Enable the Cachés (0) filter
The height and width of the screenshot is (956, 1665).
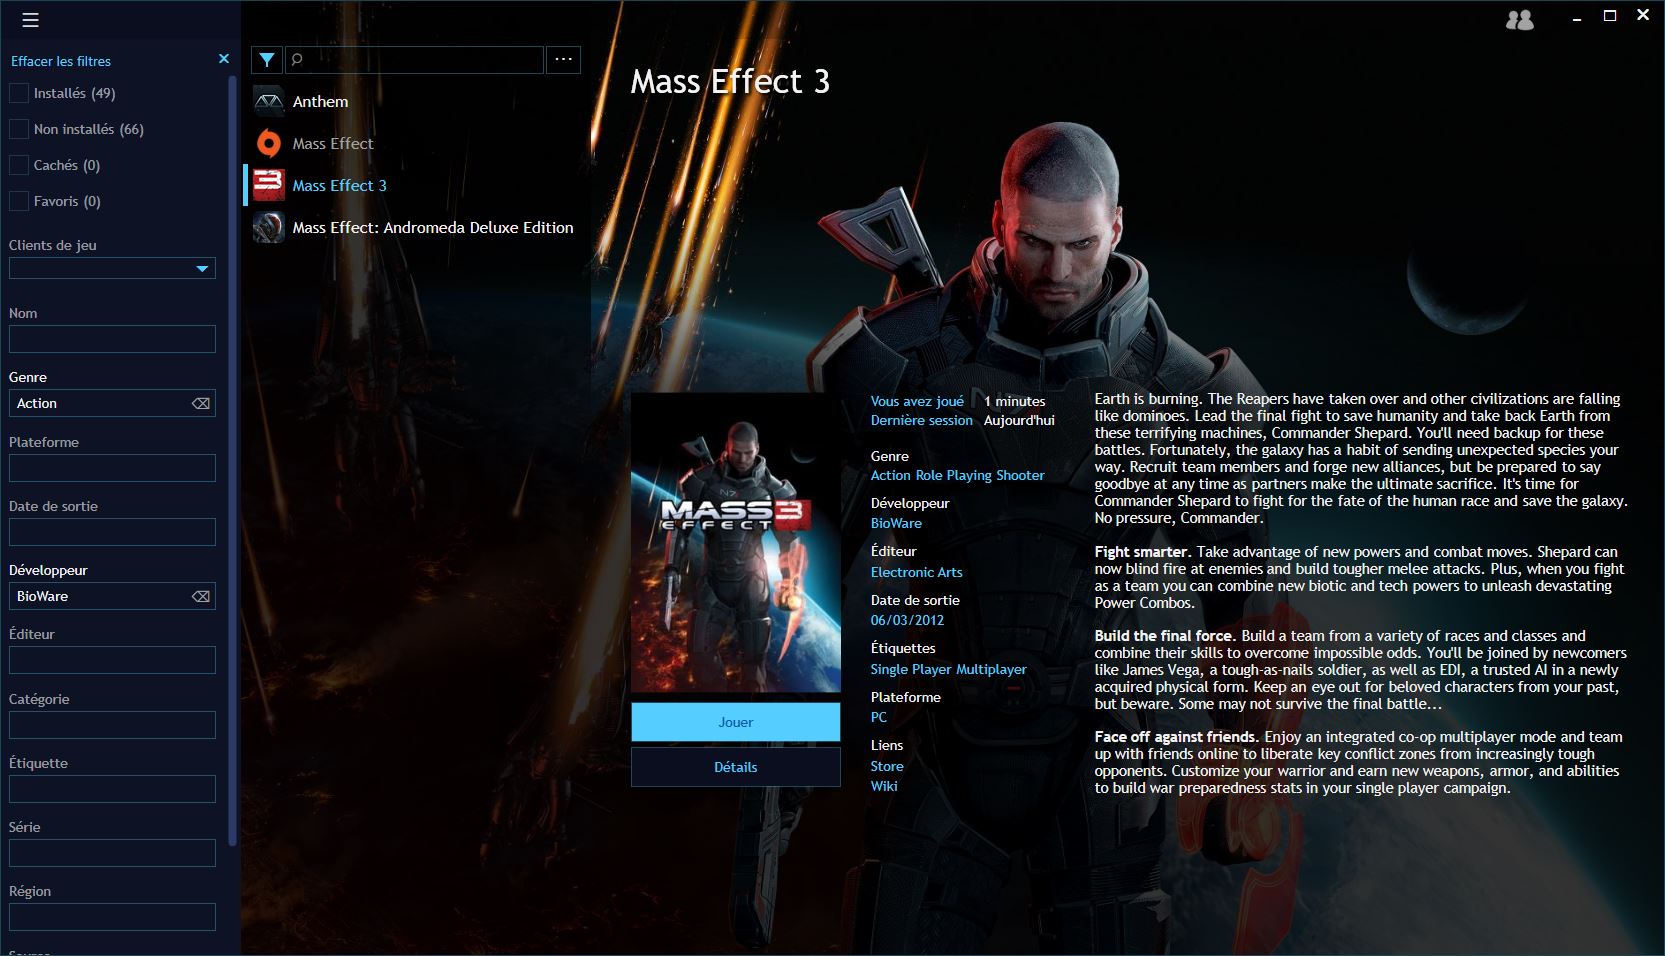19,165
